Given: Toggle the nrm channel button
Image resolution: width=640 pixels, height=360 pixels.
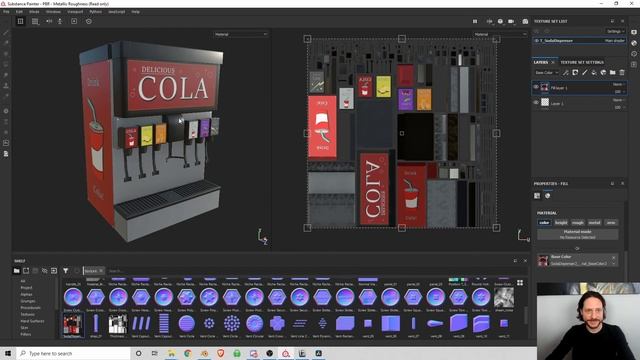Looking at the screenshot, I should [x=611, y=222].
